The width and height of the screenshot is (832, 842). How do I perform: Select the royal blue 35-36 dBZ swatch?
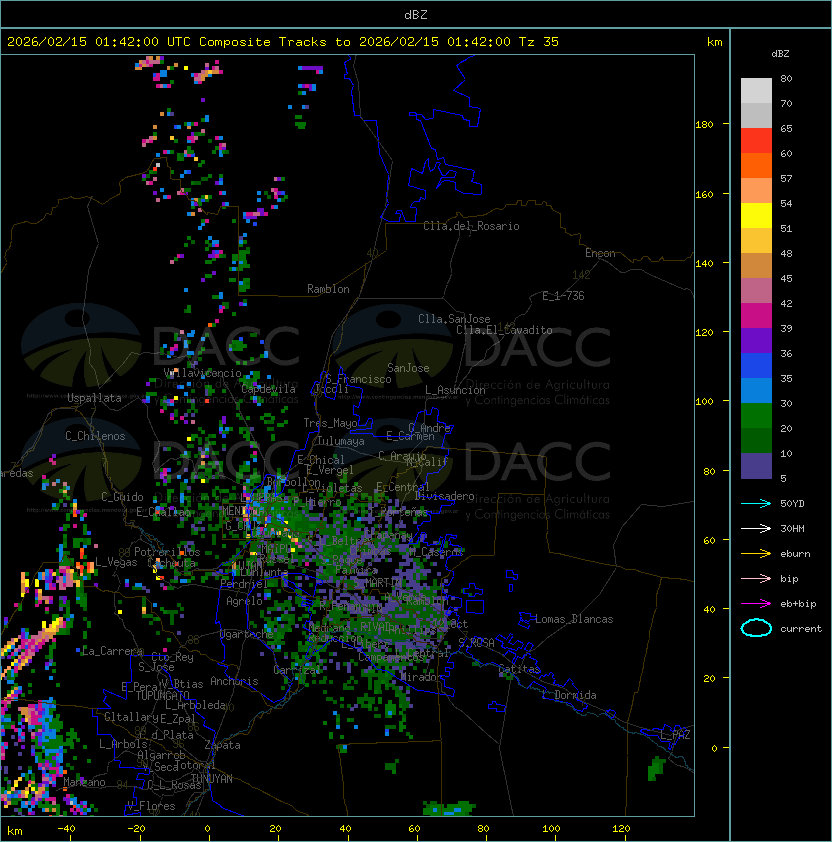coord(756,365)
